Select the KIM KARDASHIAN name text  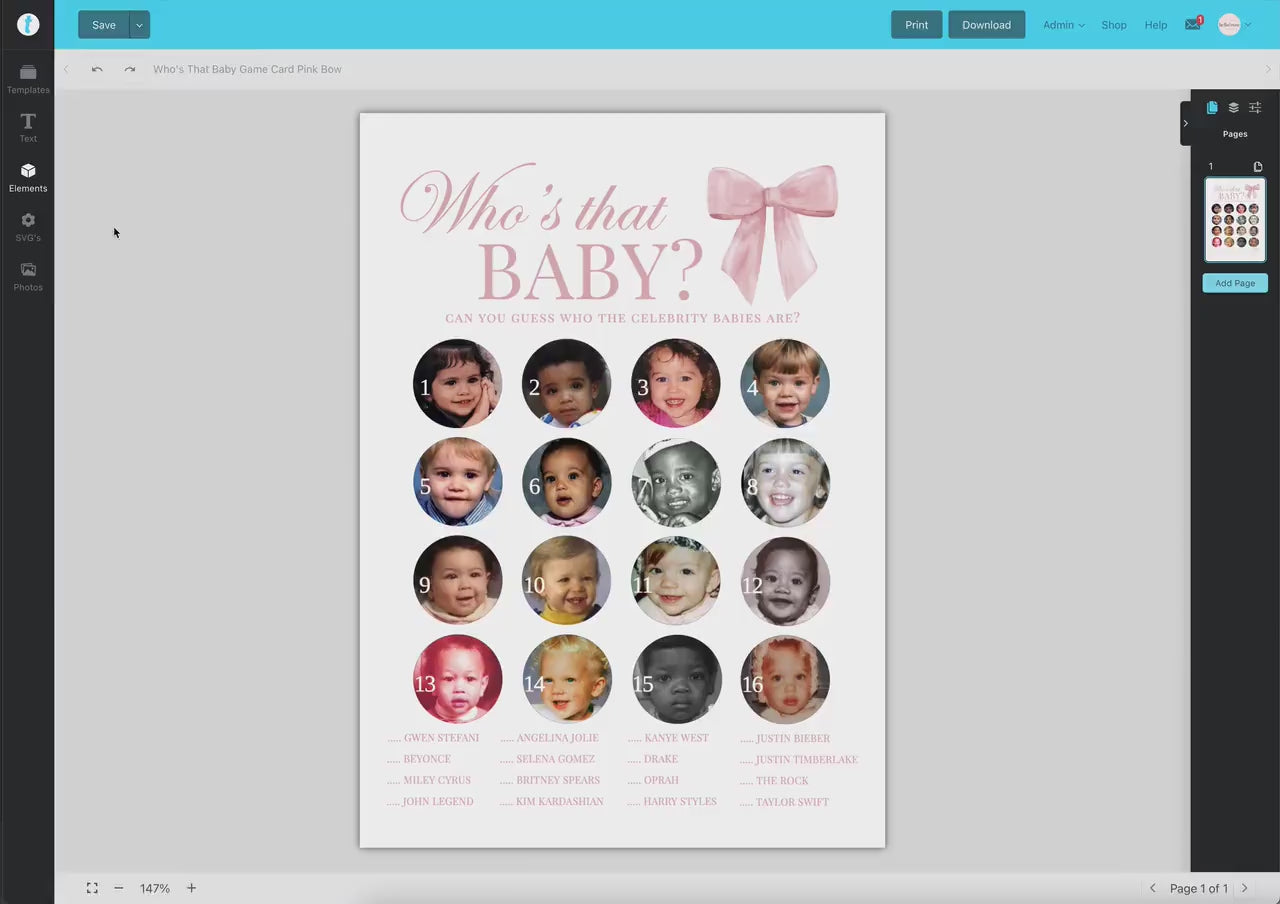pyautogui.click(x=560, y=802)
